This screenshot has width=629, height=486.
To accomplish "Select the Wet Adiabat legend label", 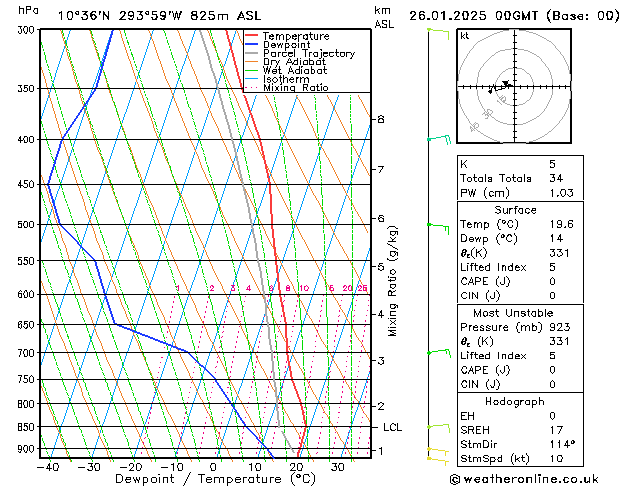I will pyautogui.click(x=295, y=71).
